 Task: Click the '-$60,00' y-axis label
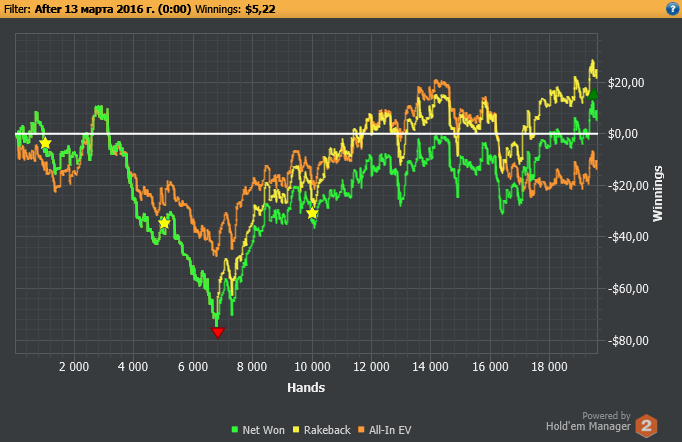coord(628,288)
